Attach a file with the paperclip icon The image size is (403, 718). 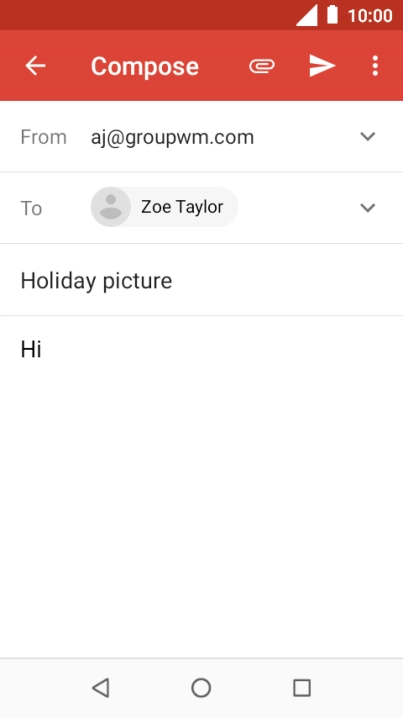point(262,66)
